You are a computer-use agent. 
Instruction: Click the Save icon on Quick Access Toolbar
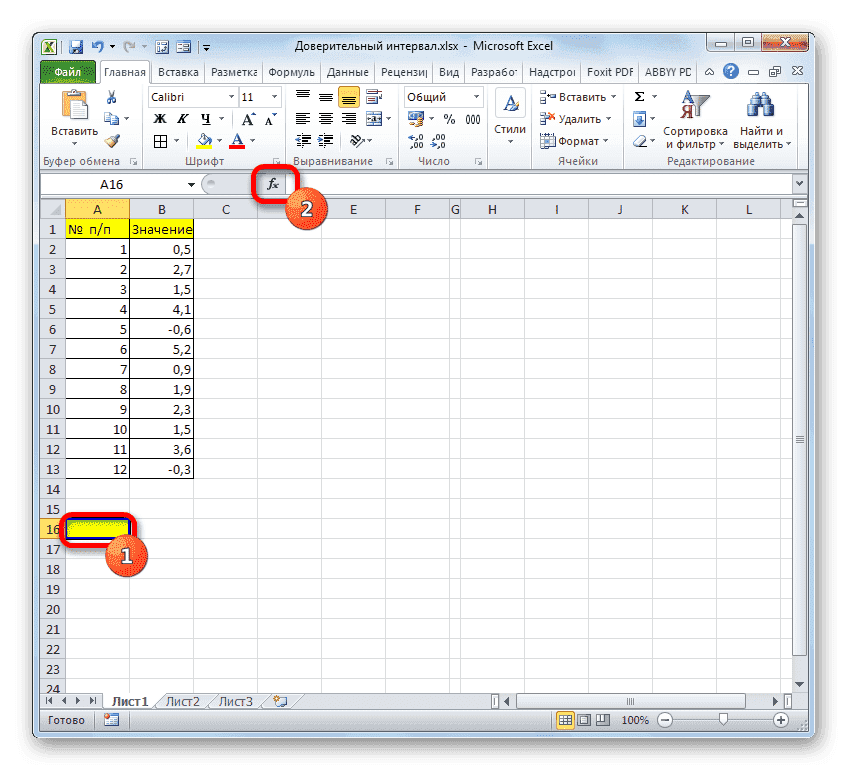[75, 46]
